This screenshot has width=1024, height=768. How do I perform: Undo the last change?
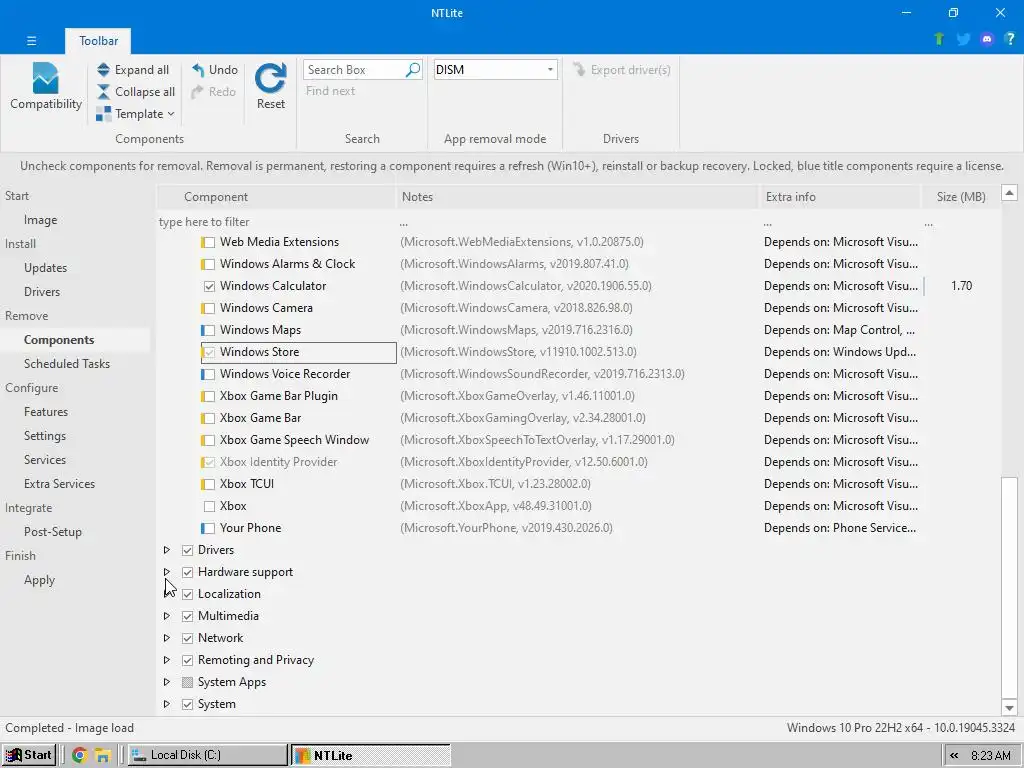(215, 70)
